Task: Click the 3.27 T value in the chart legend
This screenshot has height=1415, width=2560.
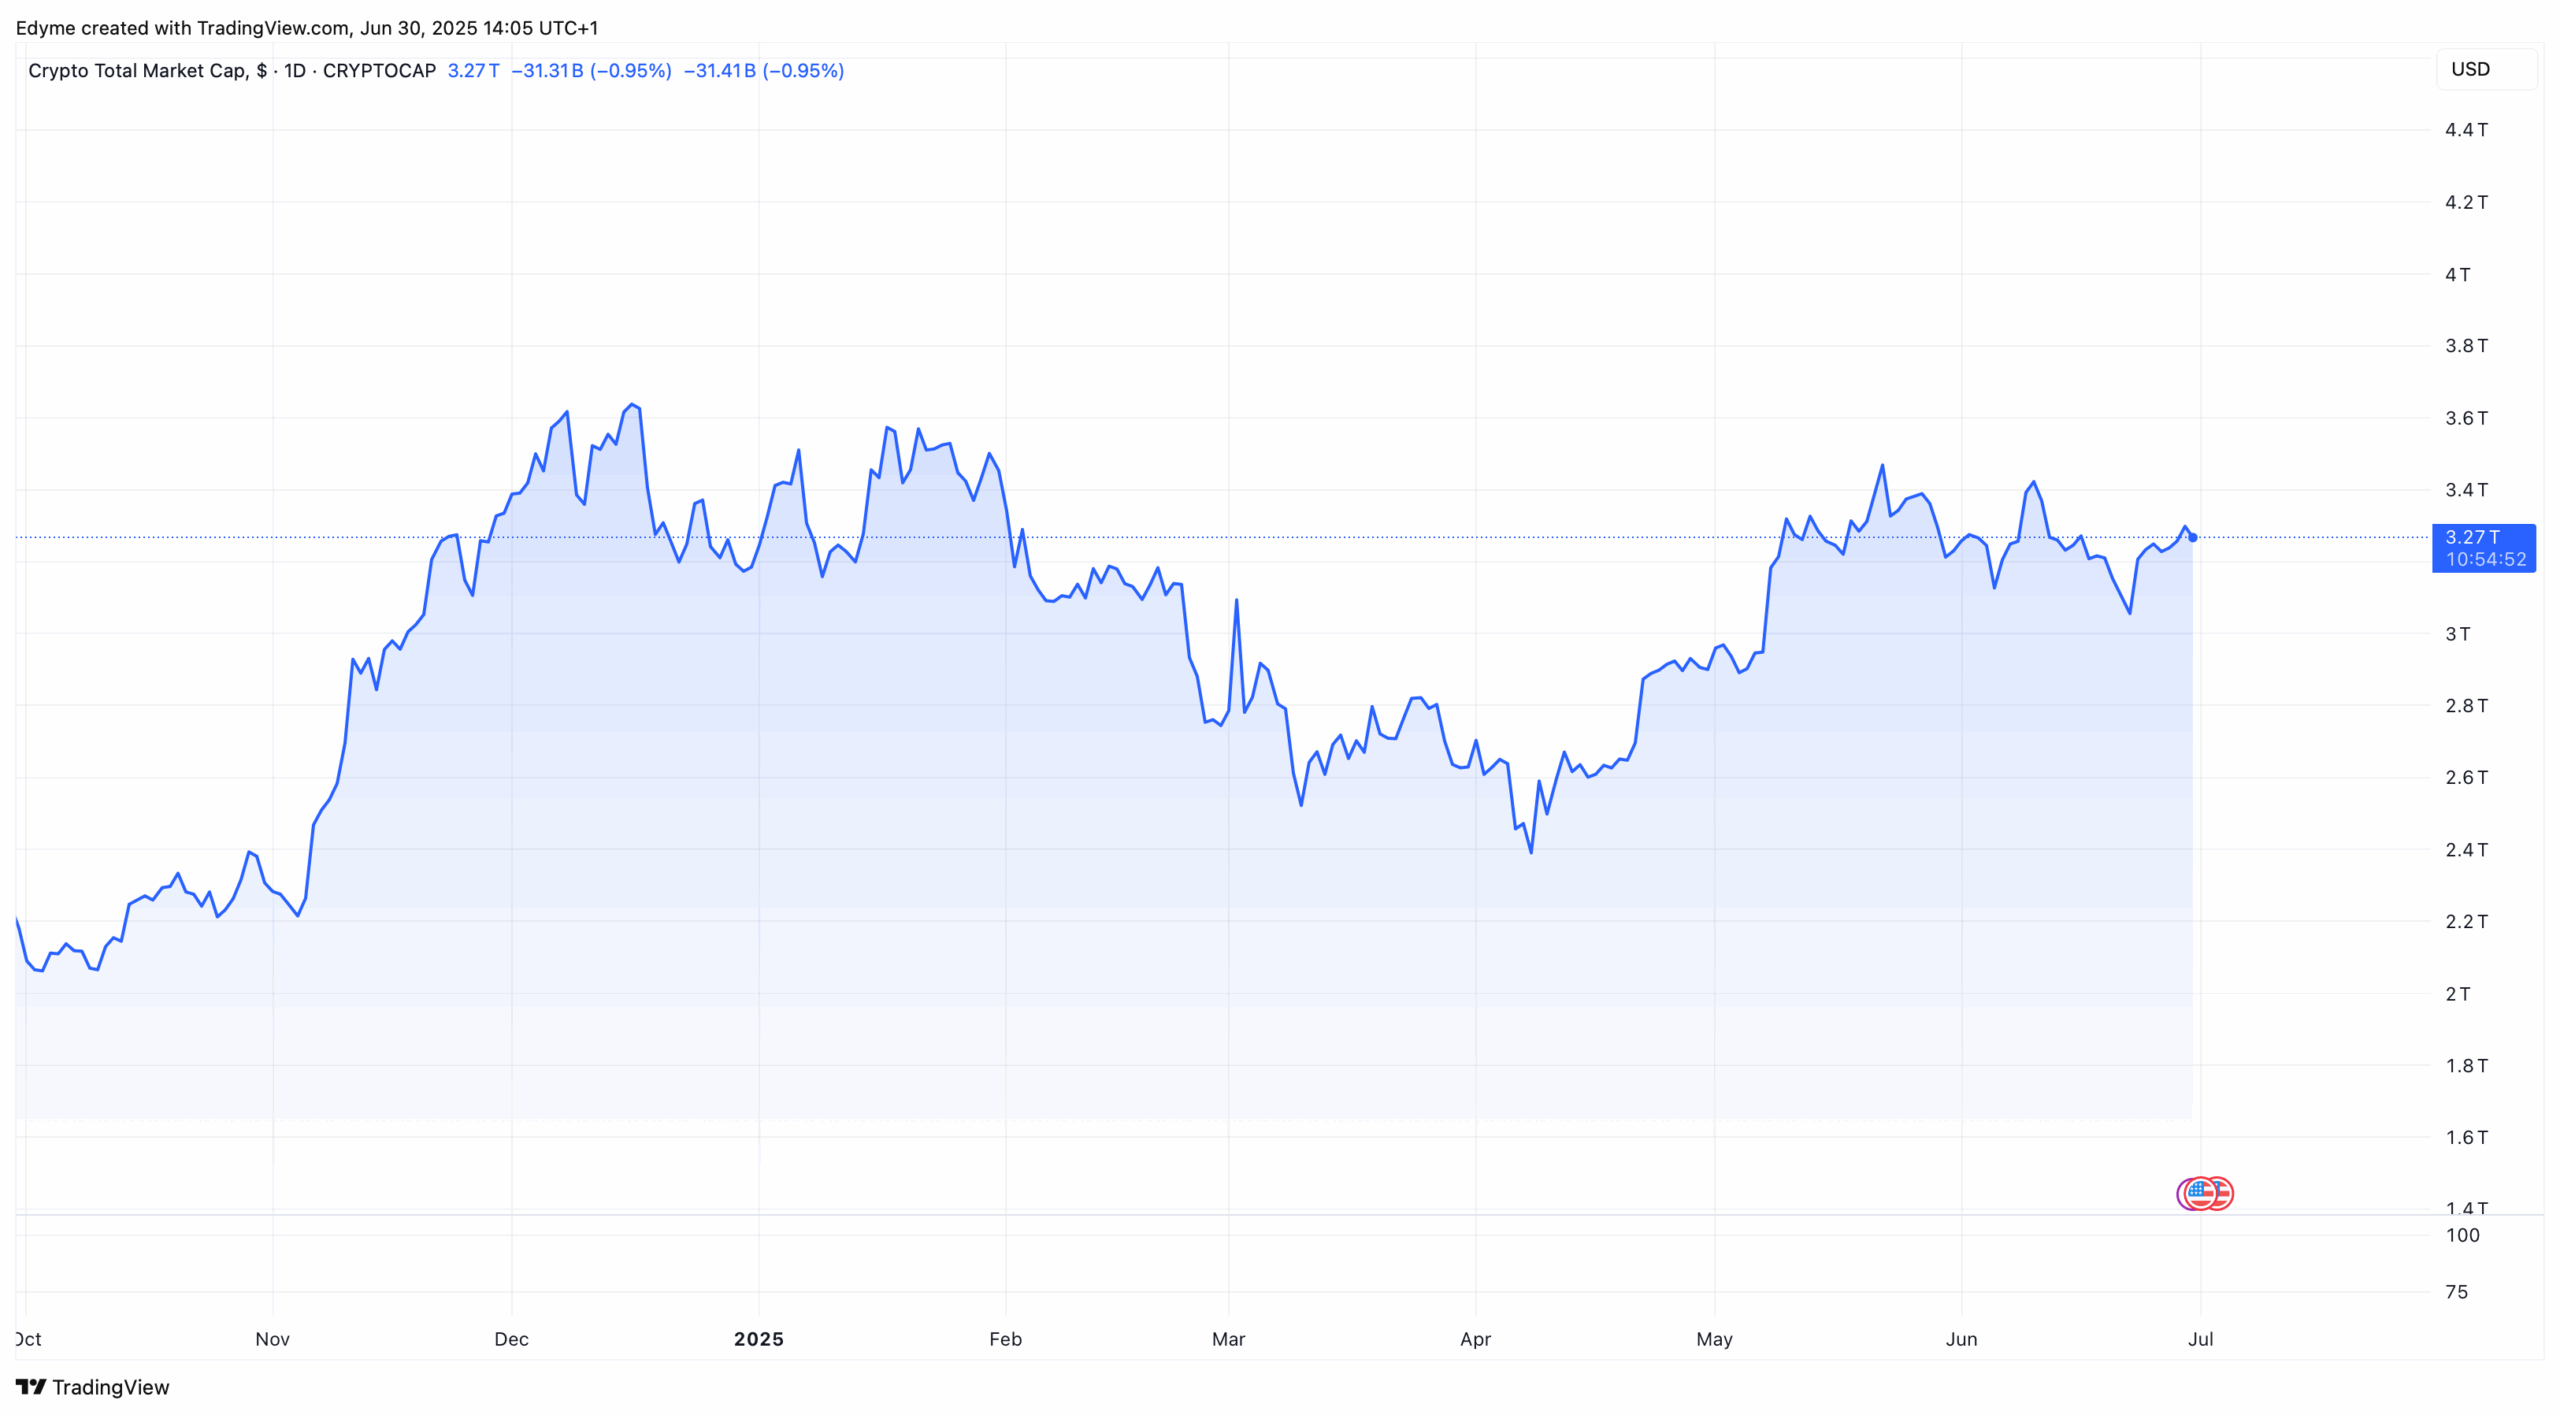Action: (x=473, y=71)
